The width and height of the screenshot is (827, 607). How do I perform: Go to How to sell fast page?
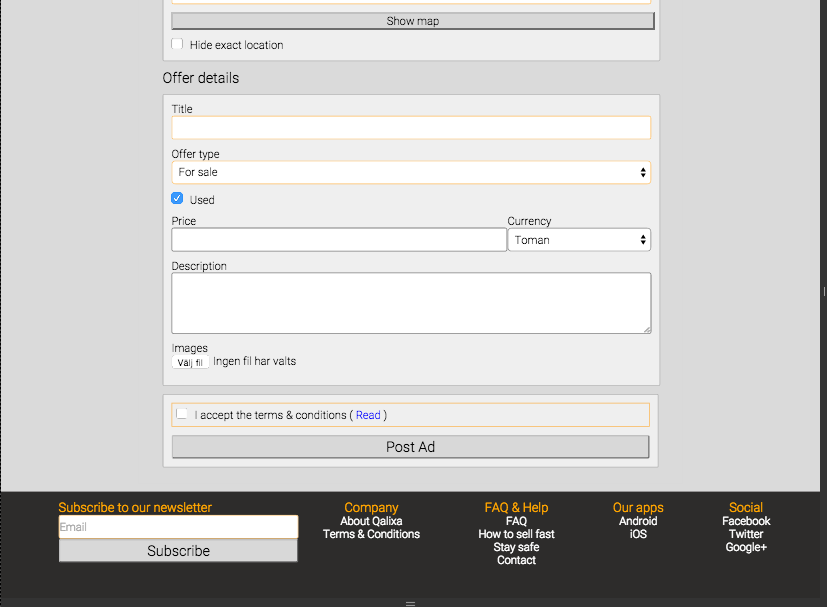(x=516, y=534)
